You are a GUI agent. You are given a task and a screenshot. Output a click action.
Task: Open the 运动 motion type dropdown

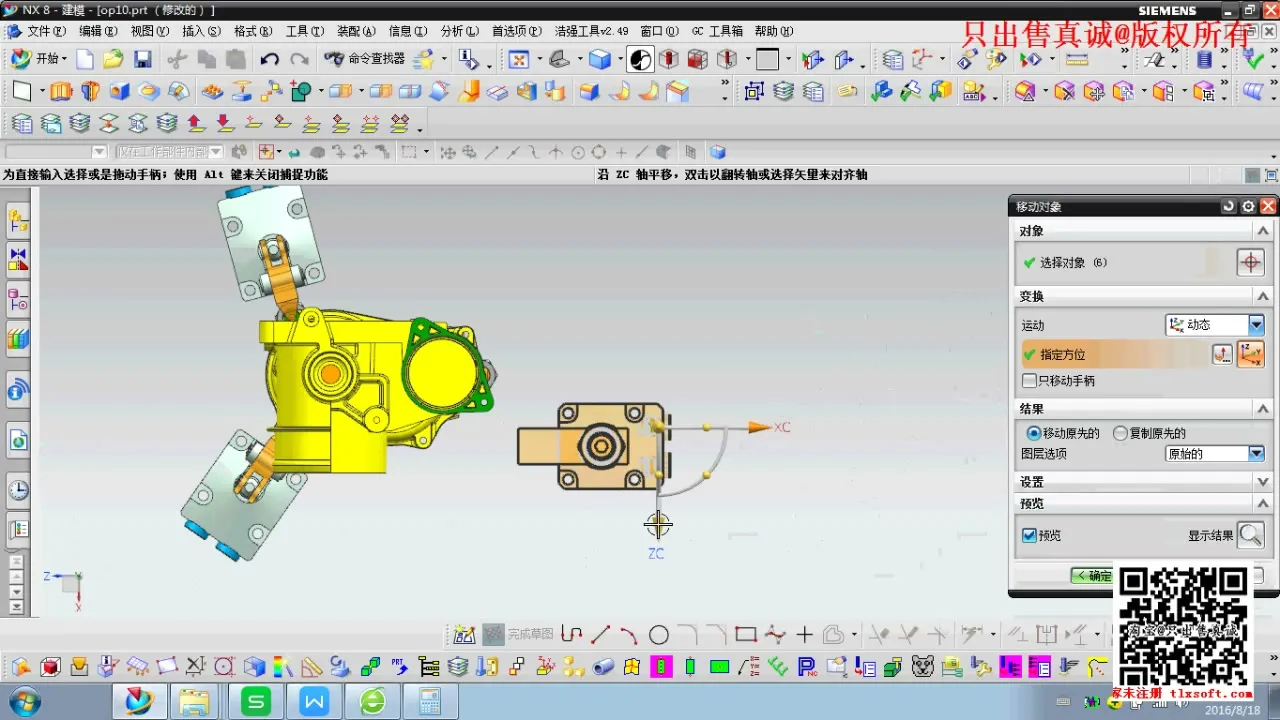click(1256, 325)
